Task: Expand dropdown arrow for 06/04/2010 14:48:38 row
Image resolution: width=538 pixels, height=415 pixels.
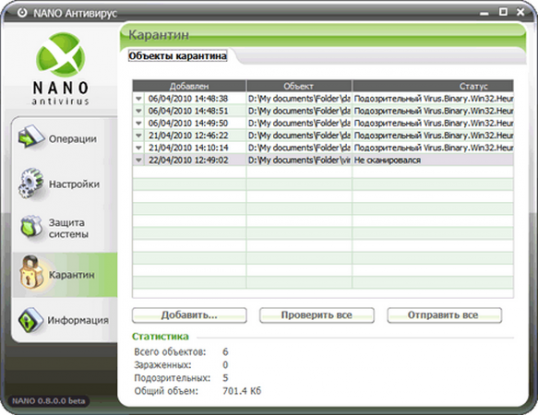Action: [139, 99]
